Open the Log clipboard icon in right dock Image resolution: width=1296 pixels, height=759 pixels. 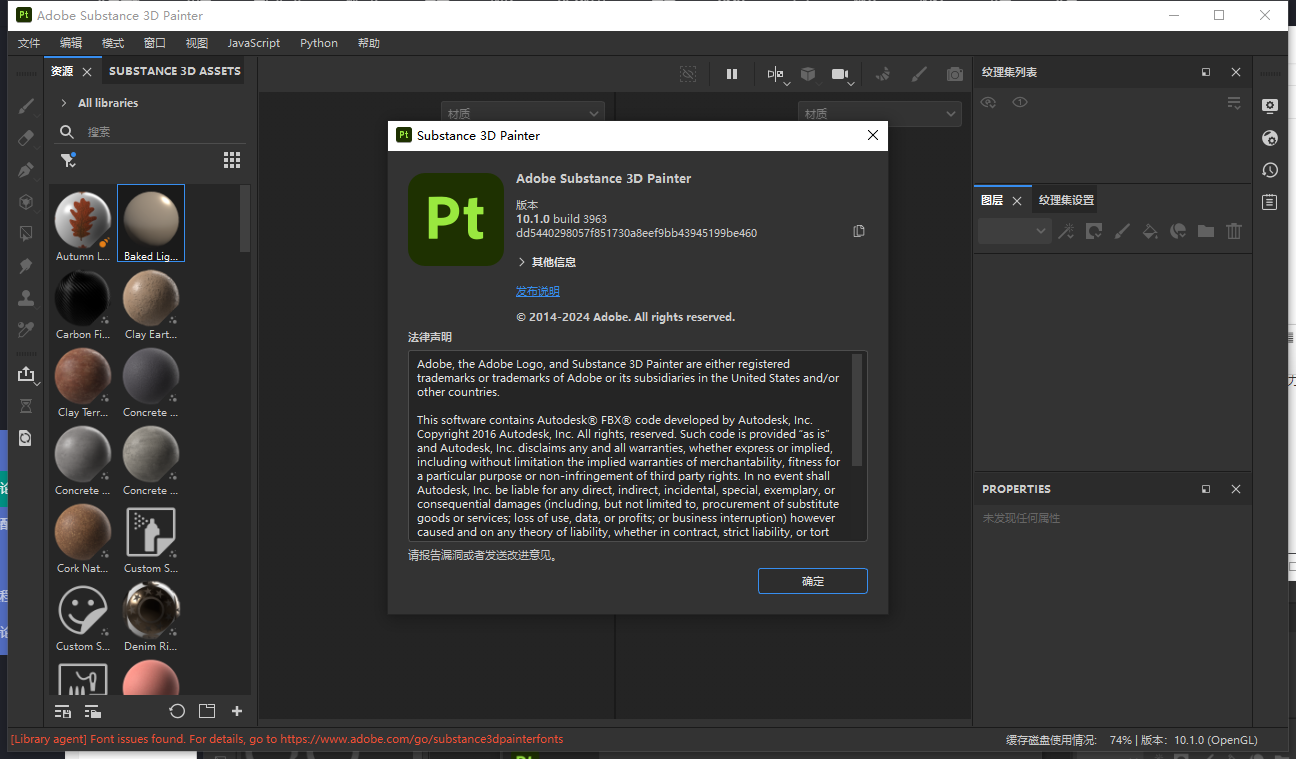point(1270,202)
